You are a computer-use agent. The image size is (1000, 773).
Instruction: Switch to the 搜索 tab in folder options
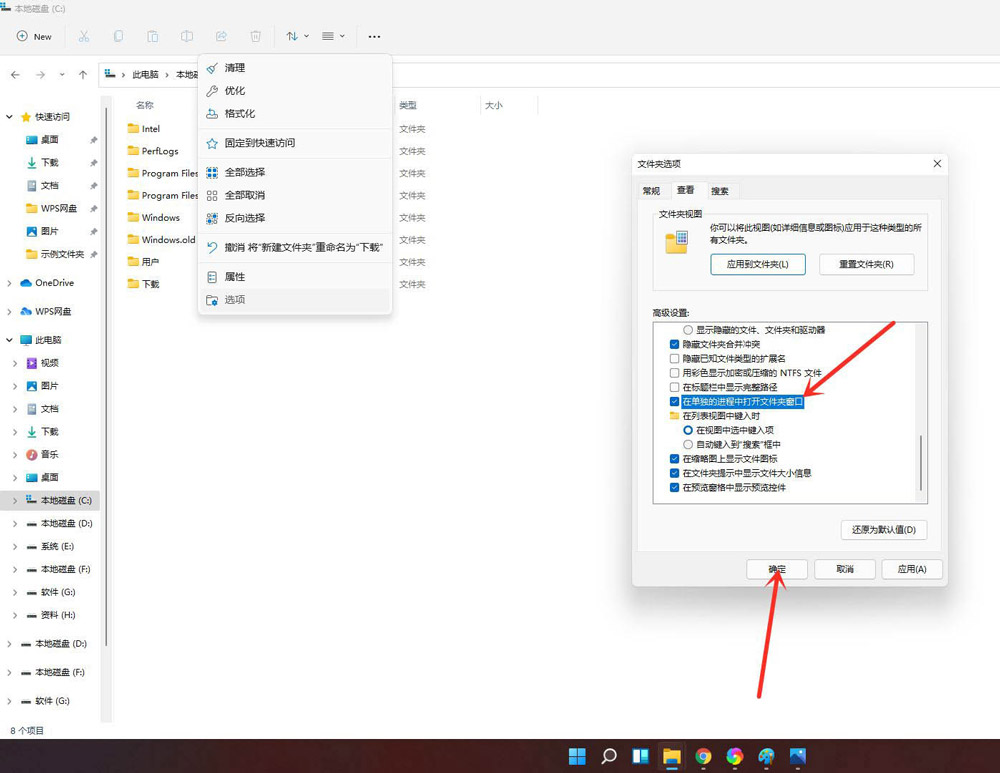pos(719,190)
